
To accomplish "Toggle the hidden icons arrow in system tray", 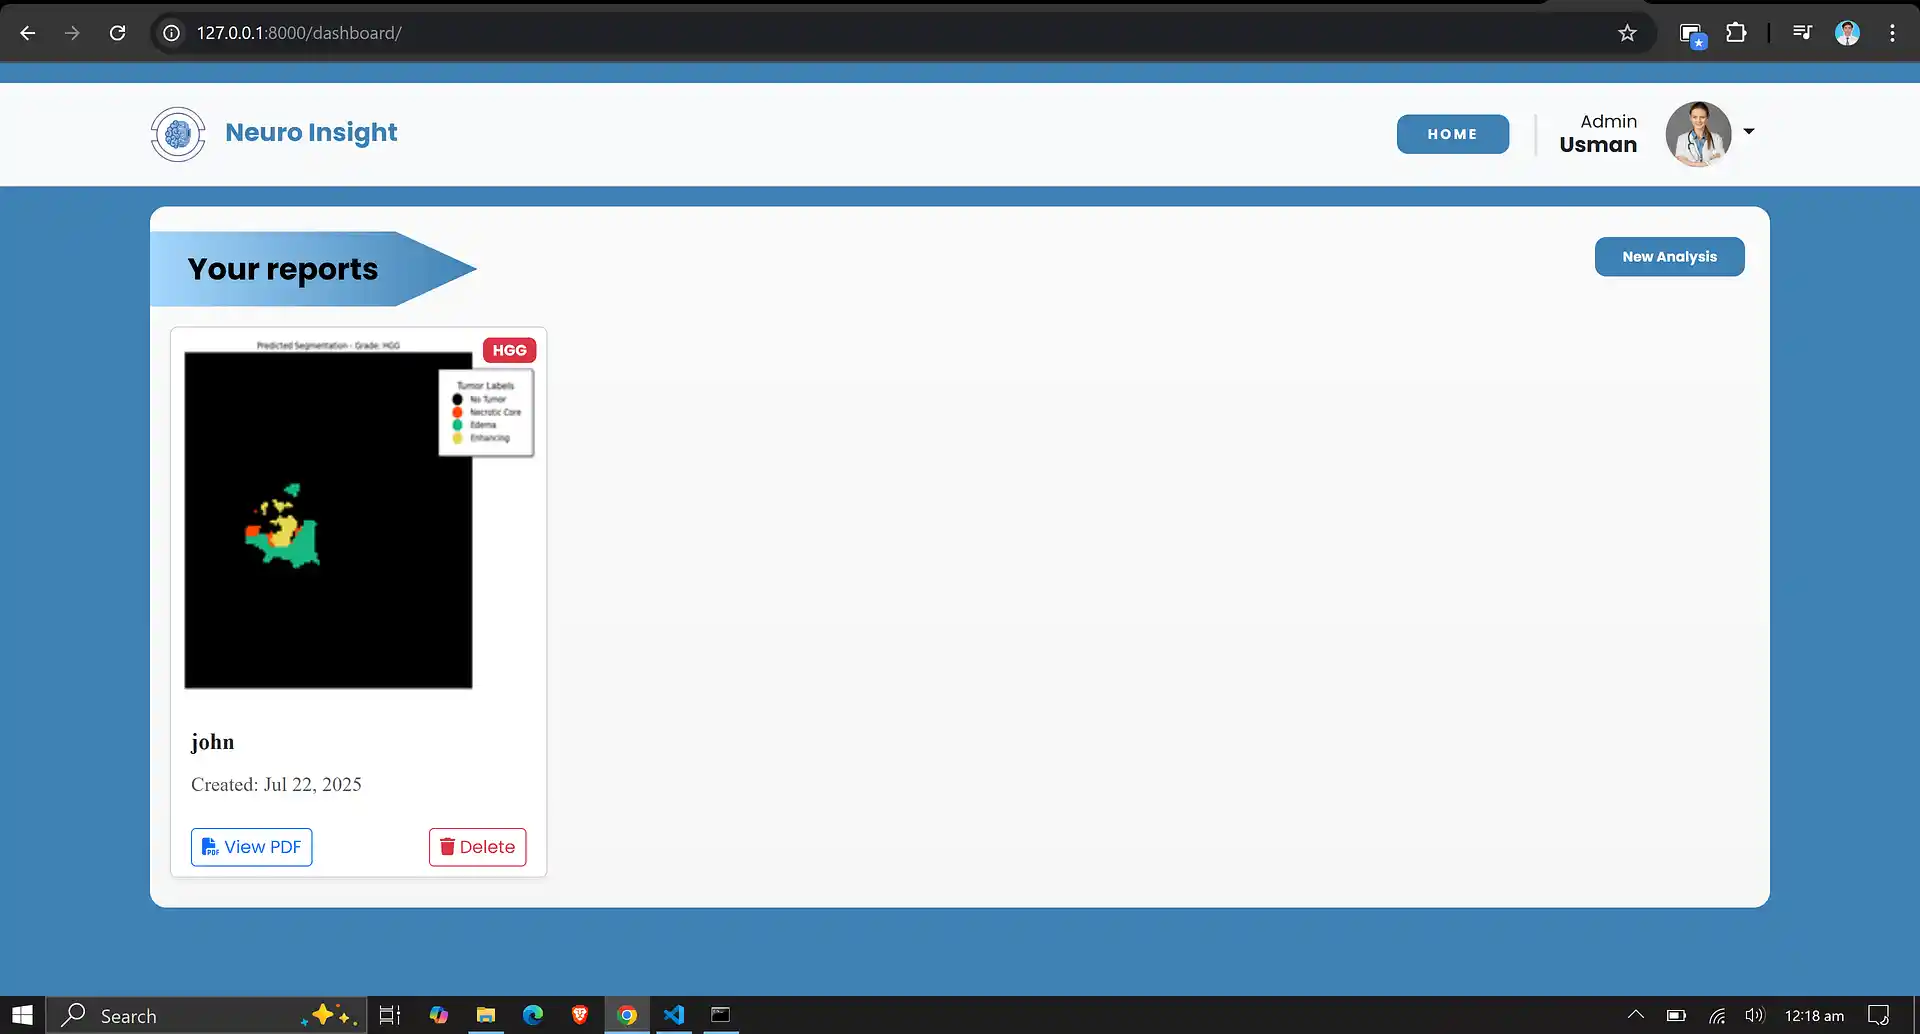I will pyautogui.click(x=1634, y=1015).
